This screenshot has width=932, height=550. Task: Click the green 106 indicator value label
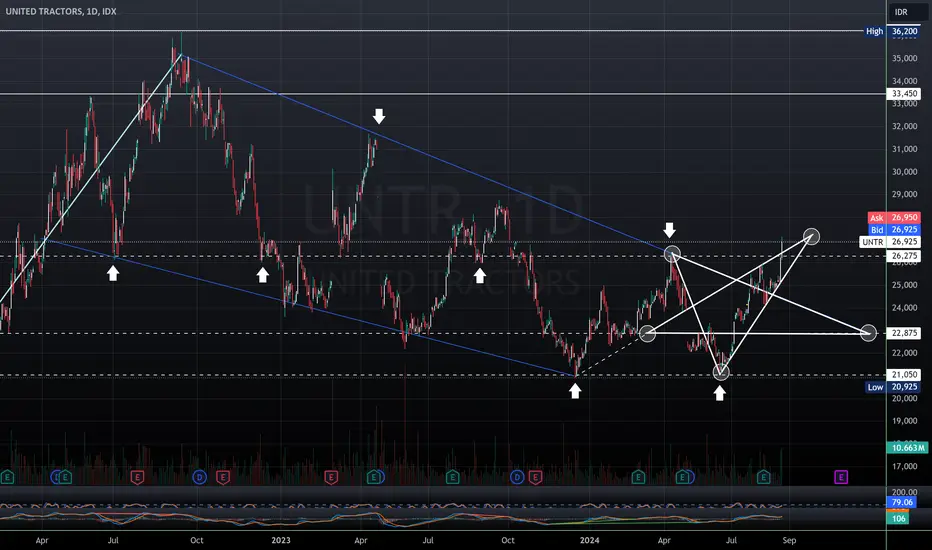click(898, 518)
